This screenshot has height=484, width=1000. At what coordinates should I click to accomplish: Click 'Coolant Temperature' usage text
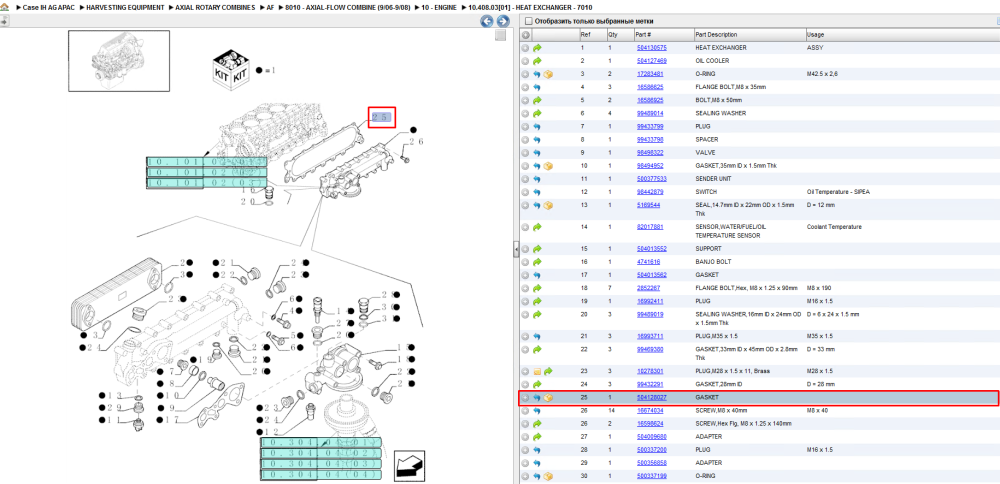[834, 227]
